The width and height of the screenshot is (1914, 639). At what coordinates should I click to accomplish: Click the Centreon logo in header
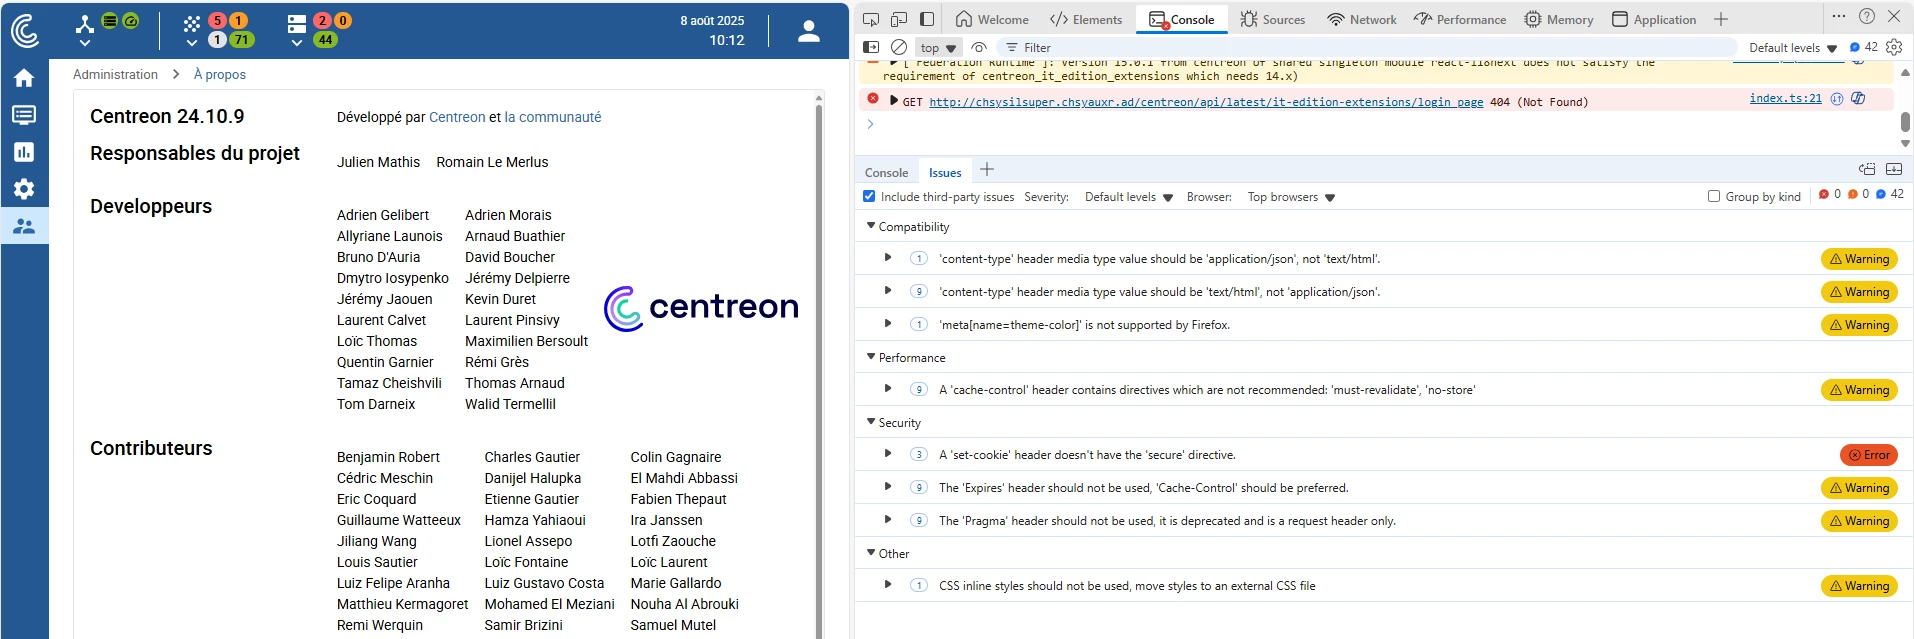coord(25,30)
